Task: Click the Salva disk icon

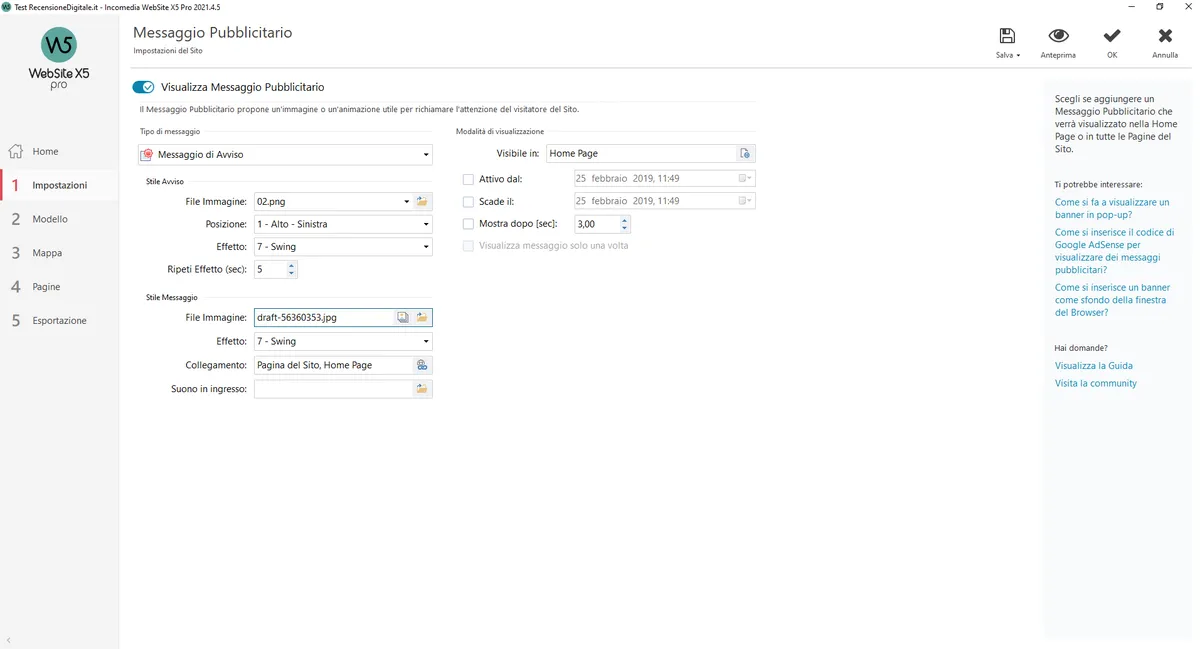Action: [1007, 36]
